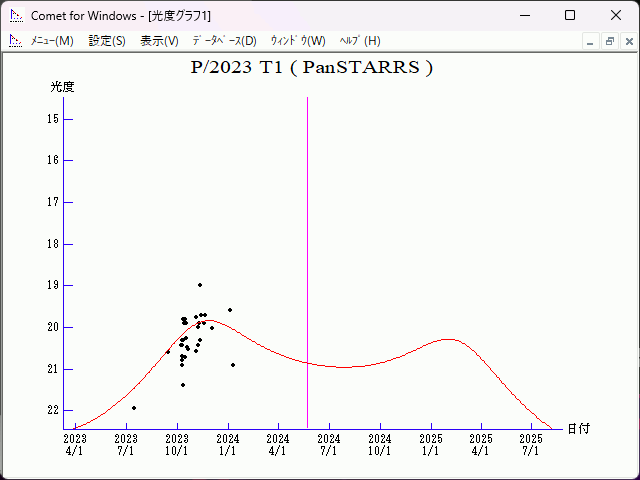The width and height of the screenshot is (640, 480).
Task: Click the 日付 date axis label
Action: pyautogui.click(x=578, y=428)
